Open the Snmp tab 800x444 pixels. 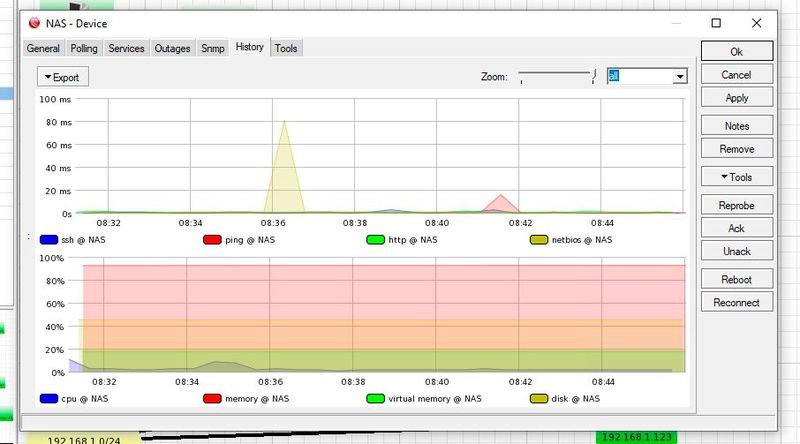213,48
